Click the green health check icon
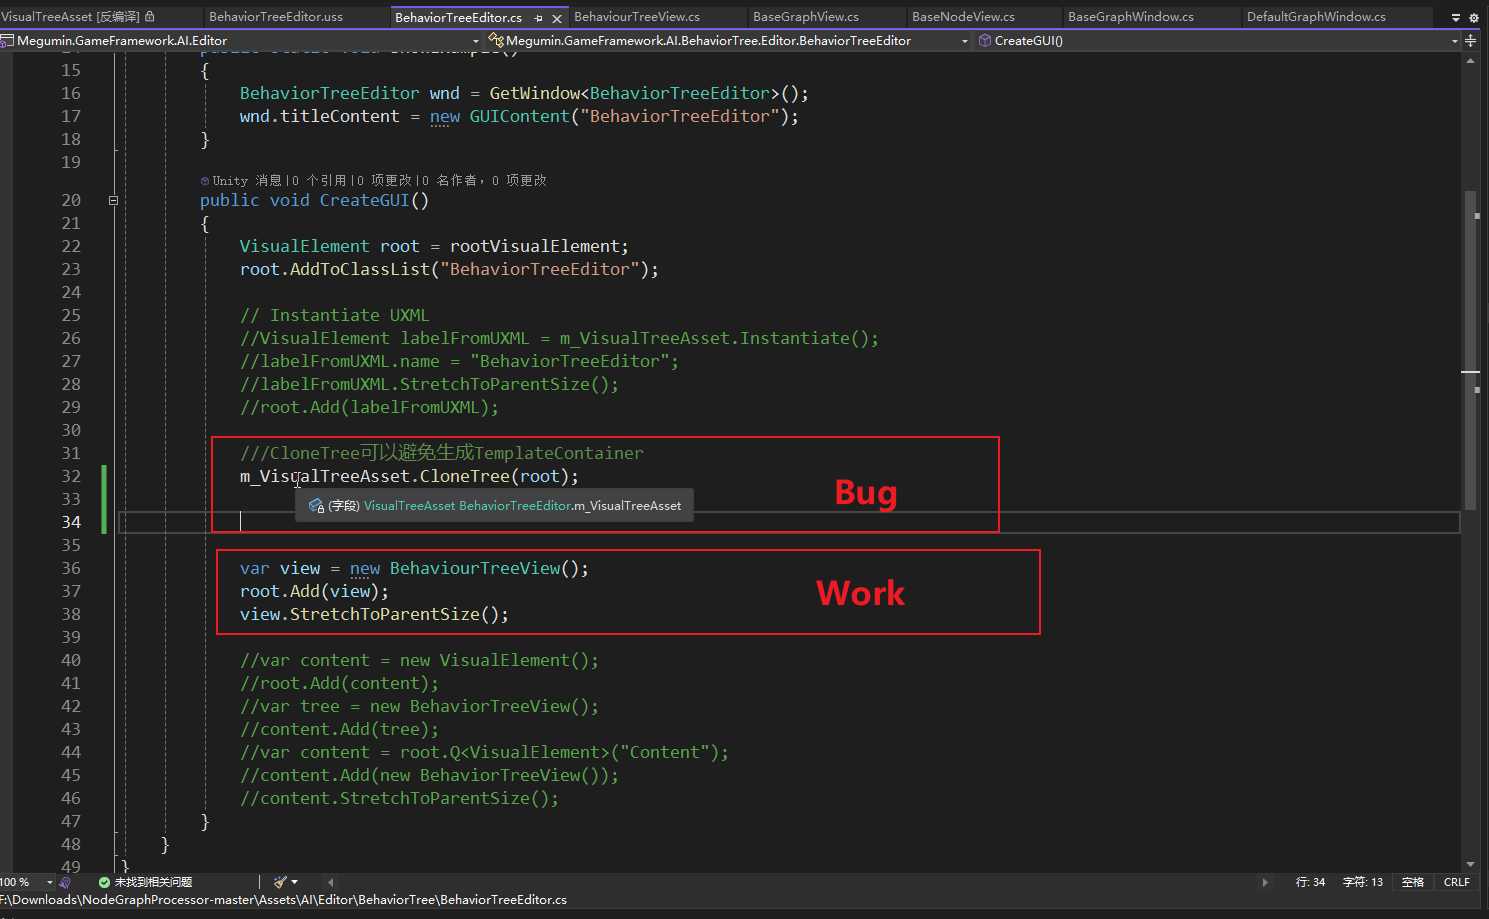Screen dimensions: 1489x919 pos(104,882)
